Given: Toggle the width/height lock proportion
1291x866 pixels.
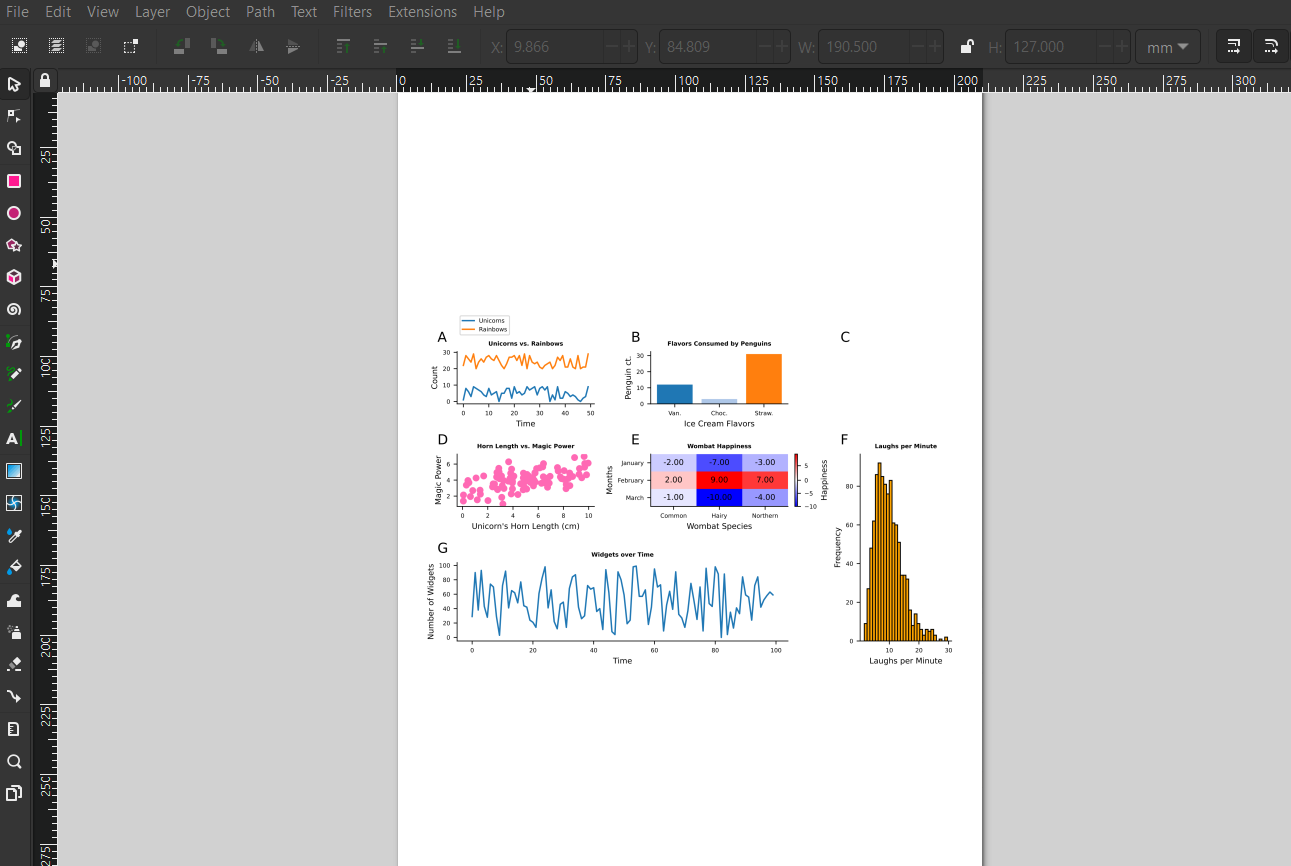Looking at the screenshot, I should (967, 46).
